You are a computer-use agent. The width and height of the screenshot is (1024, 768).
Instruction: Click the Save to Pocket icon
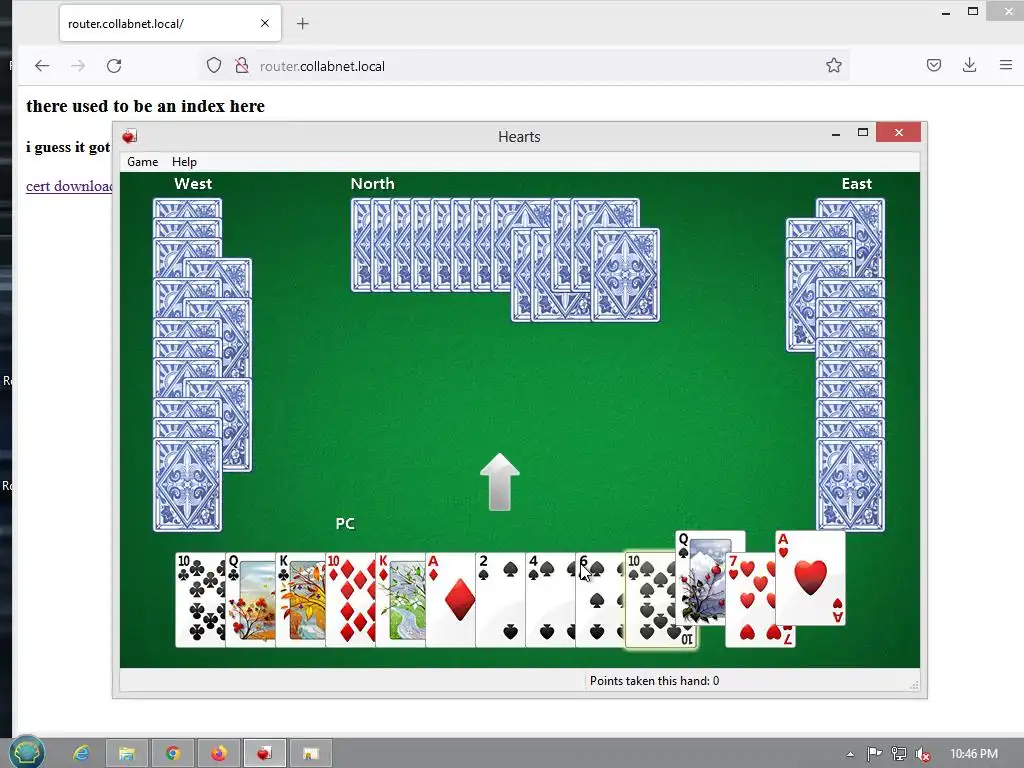point(934,65)
